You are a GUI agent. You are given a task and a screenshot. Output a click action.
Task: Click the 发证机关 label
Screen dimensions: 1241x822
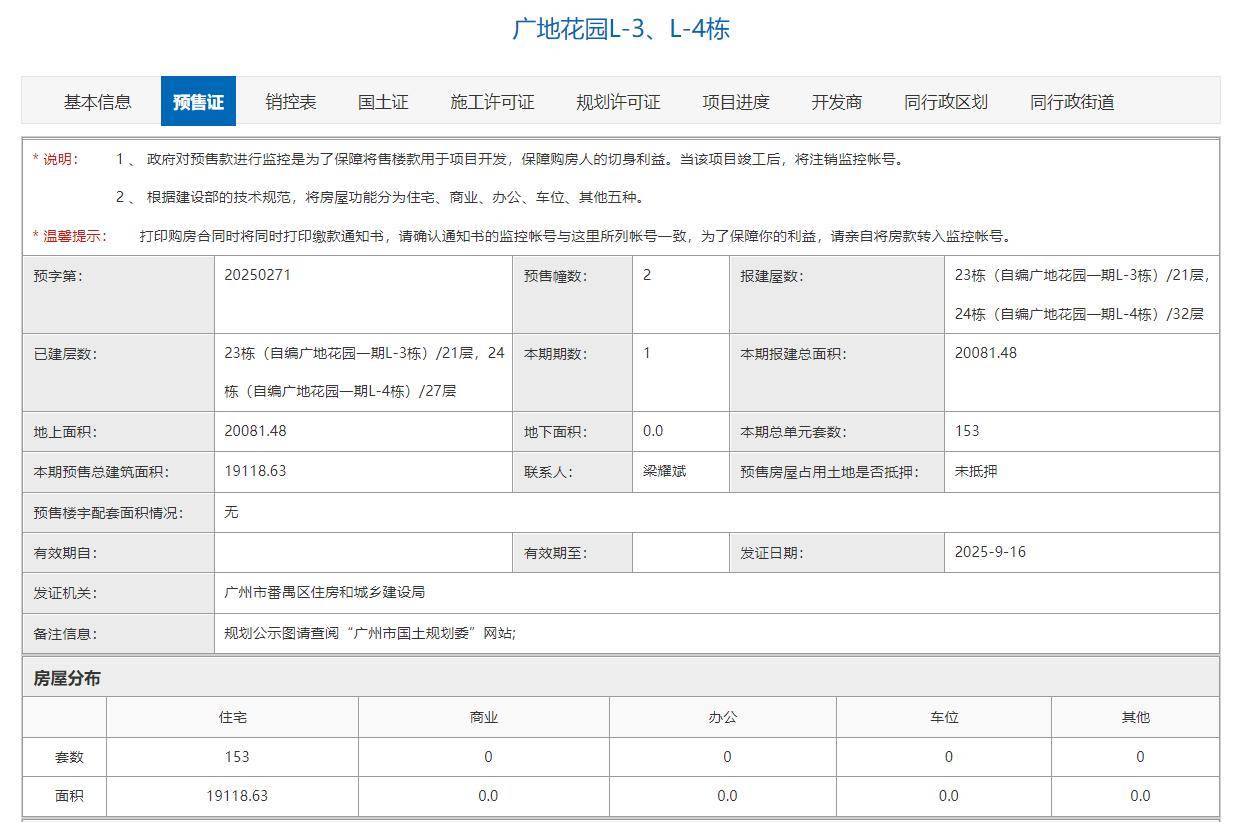tap(65, 593)
